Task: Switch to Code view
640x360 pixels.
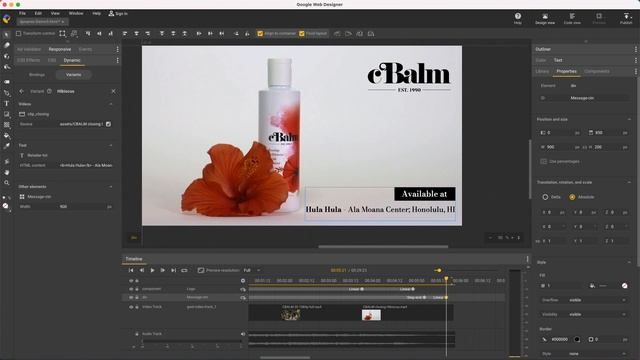Action: pyautogui.click(x=572, y=18)
